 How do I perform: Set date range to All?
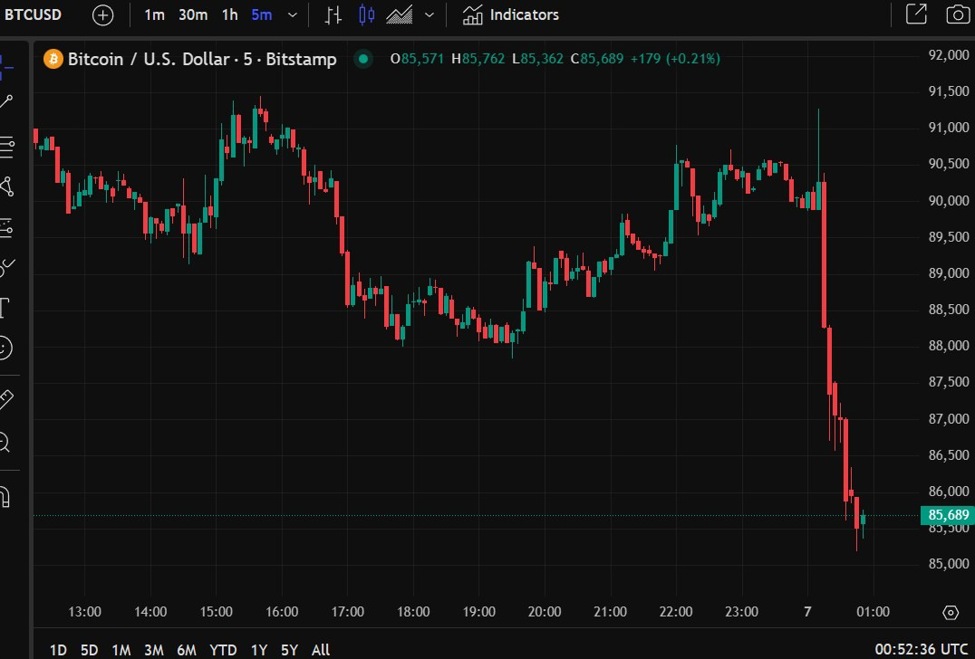pyautogui.click(x=320, y=650)
